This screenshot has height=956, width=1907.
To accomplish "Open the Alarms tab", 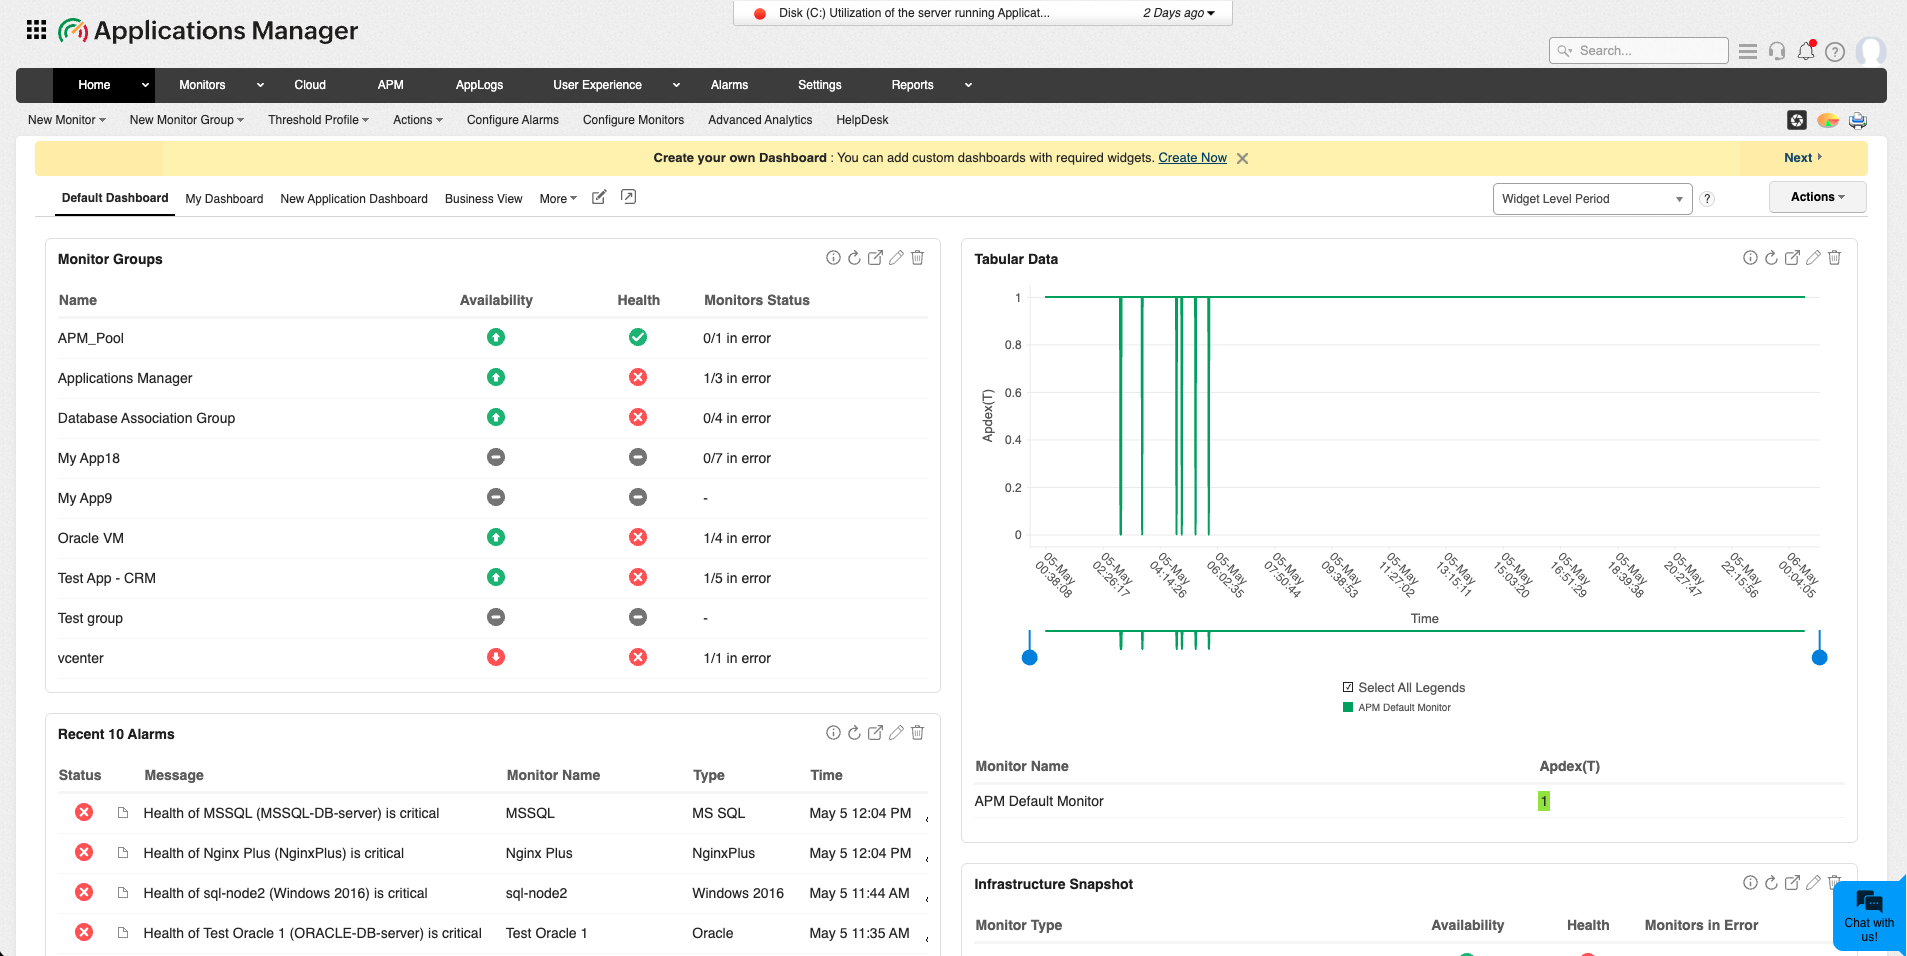I will pos(729,85).
